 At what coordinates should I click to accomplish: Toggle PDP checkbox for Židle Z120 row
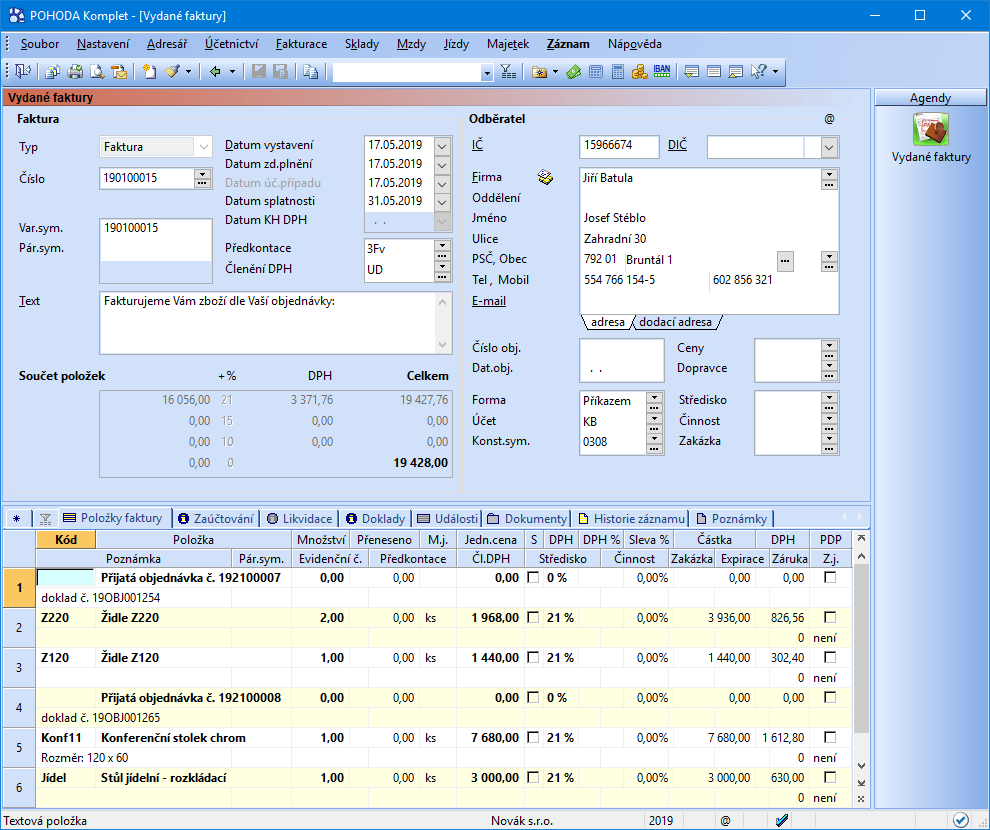pos(830,657)
